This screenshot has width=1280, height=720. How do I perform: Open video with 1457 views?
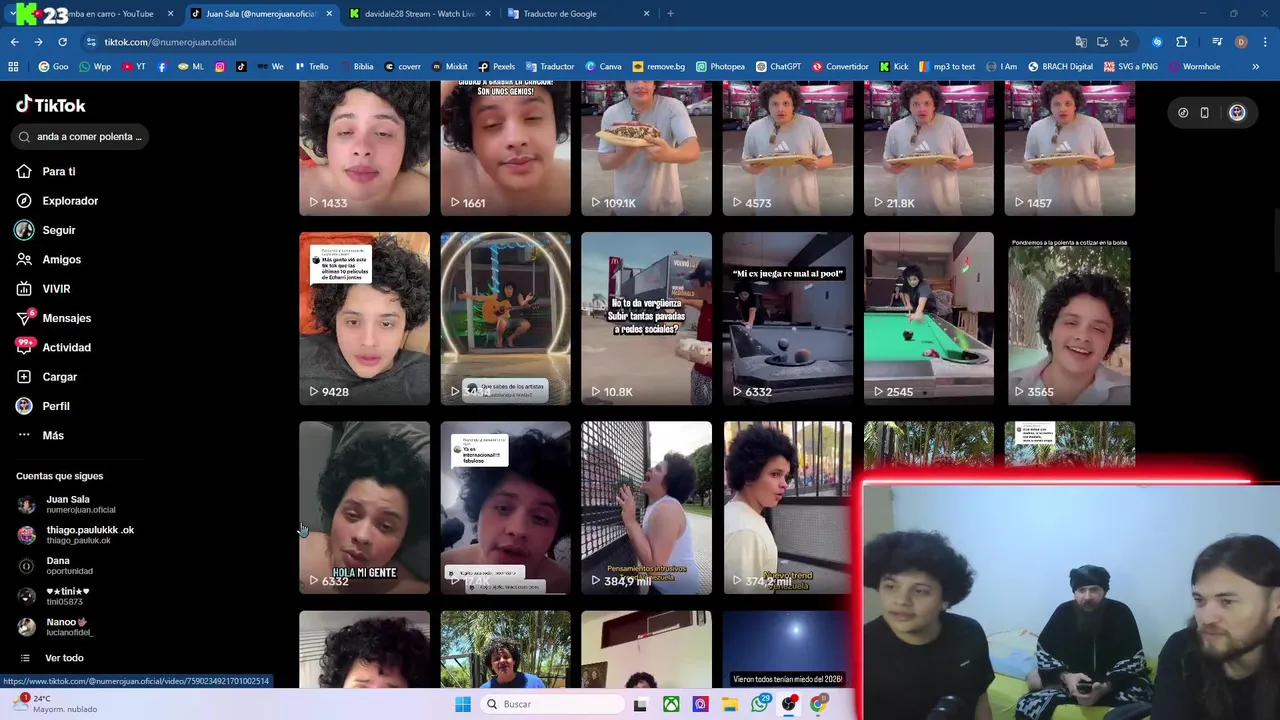click(1070, 148)
